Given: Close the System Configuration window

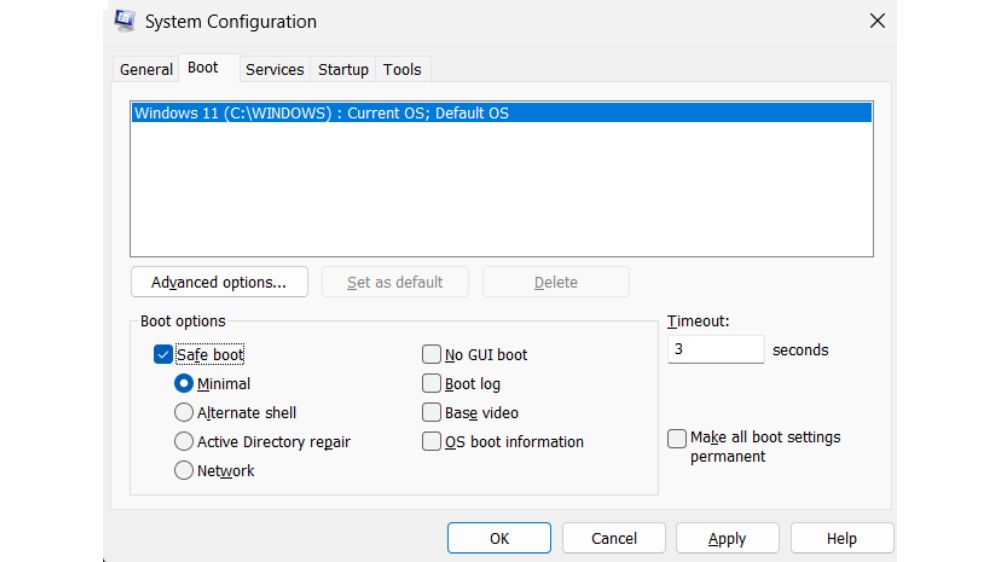Looking at the screenshot, I should (878, 21).
